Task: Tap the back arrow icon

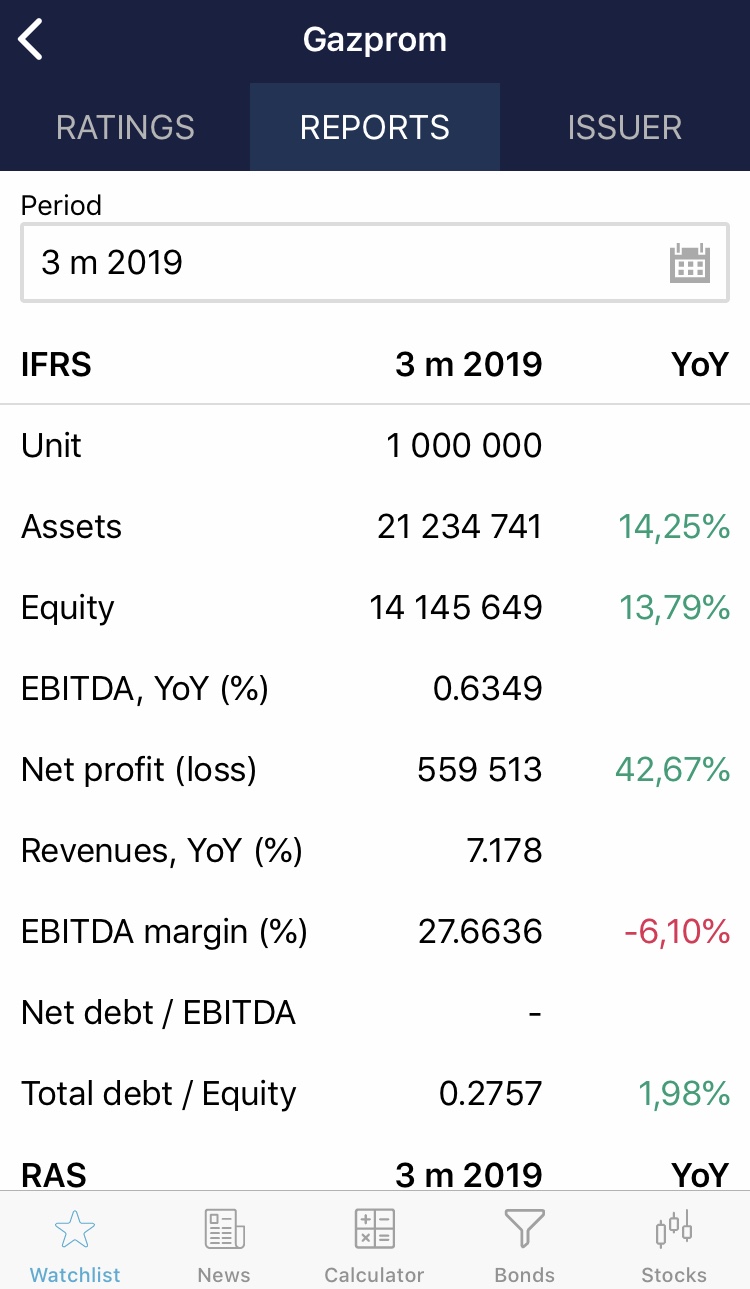Action: (31, 41)
